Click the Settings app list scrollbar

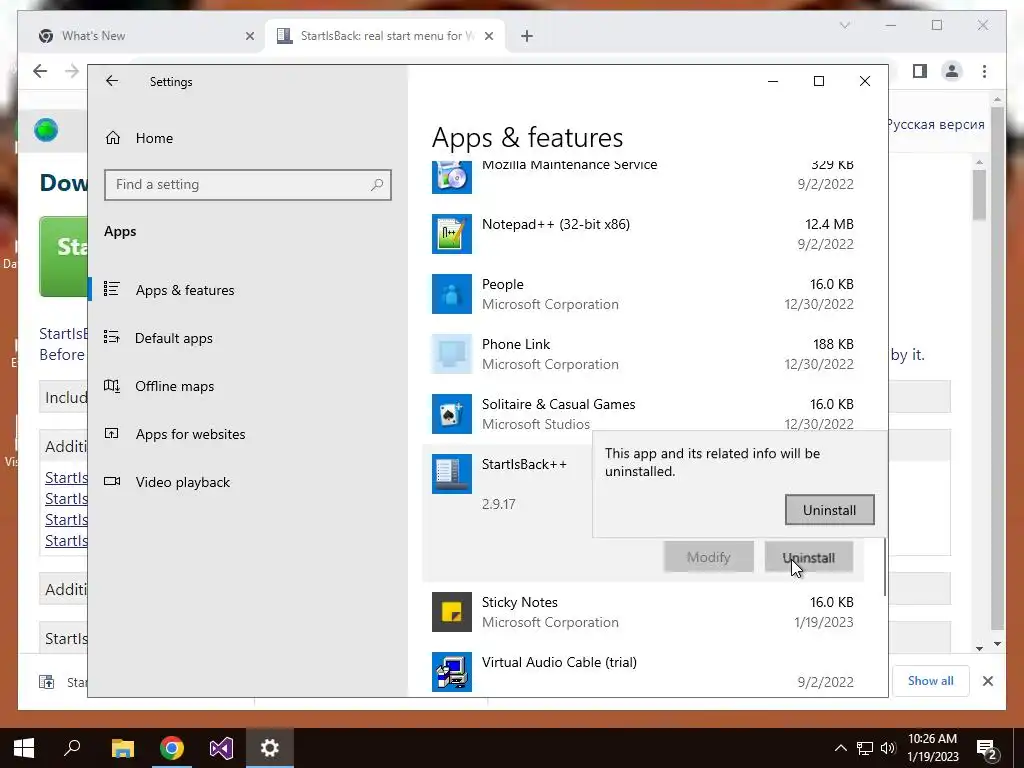pos(885,567)
